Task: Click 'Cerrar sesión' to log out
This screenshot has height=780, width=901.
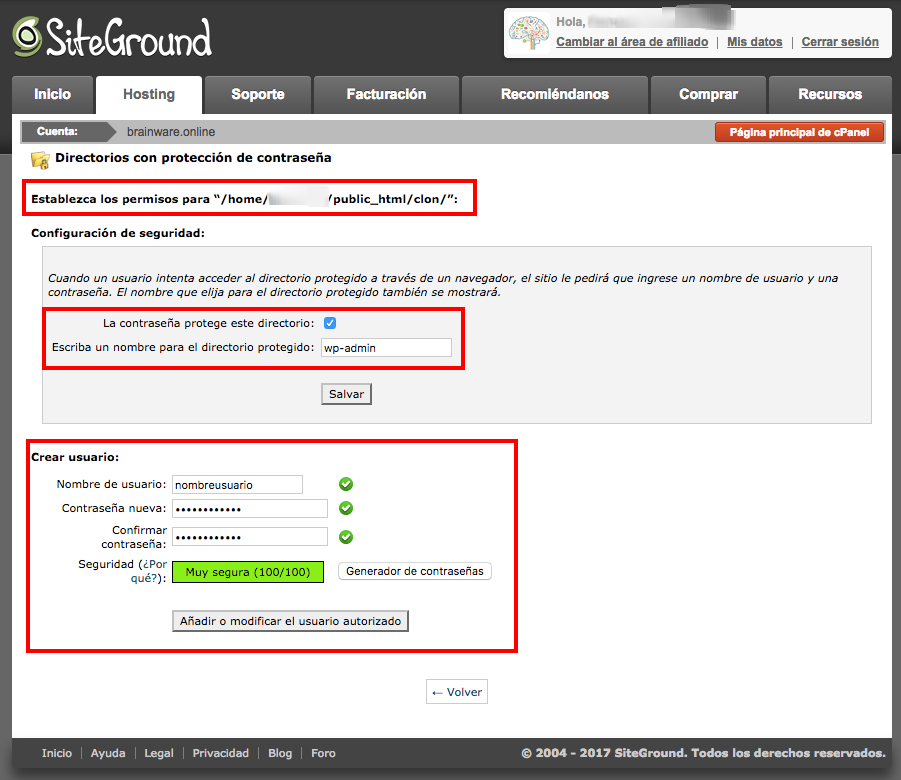Action: coord(840,42)
